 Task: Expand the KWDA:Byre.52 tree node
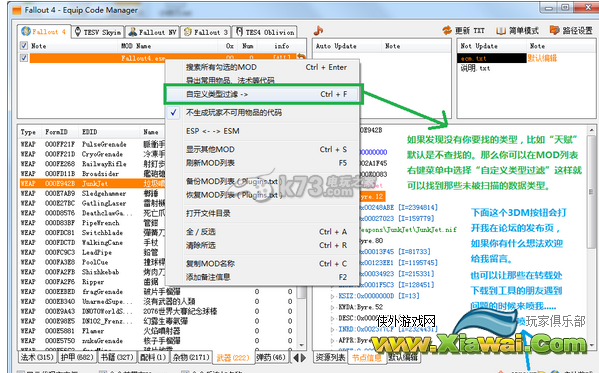[333, 307]
